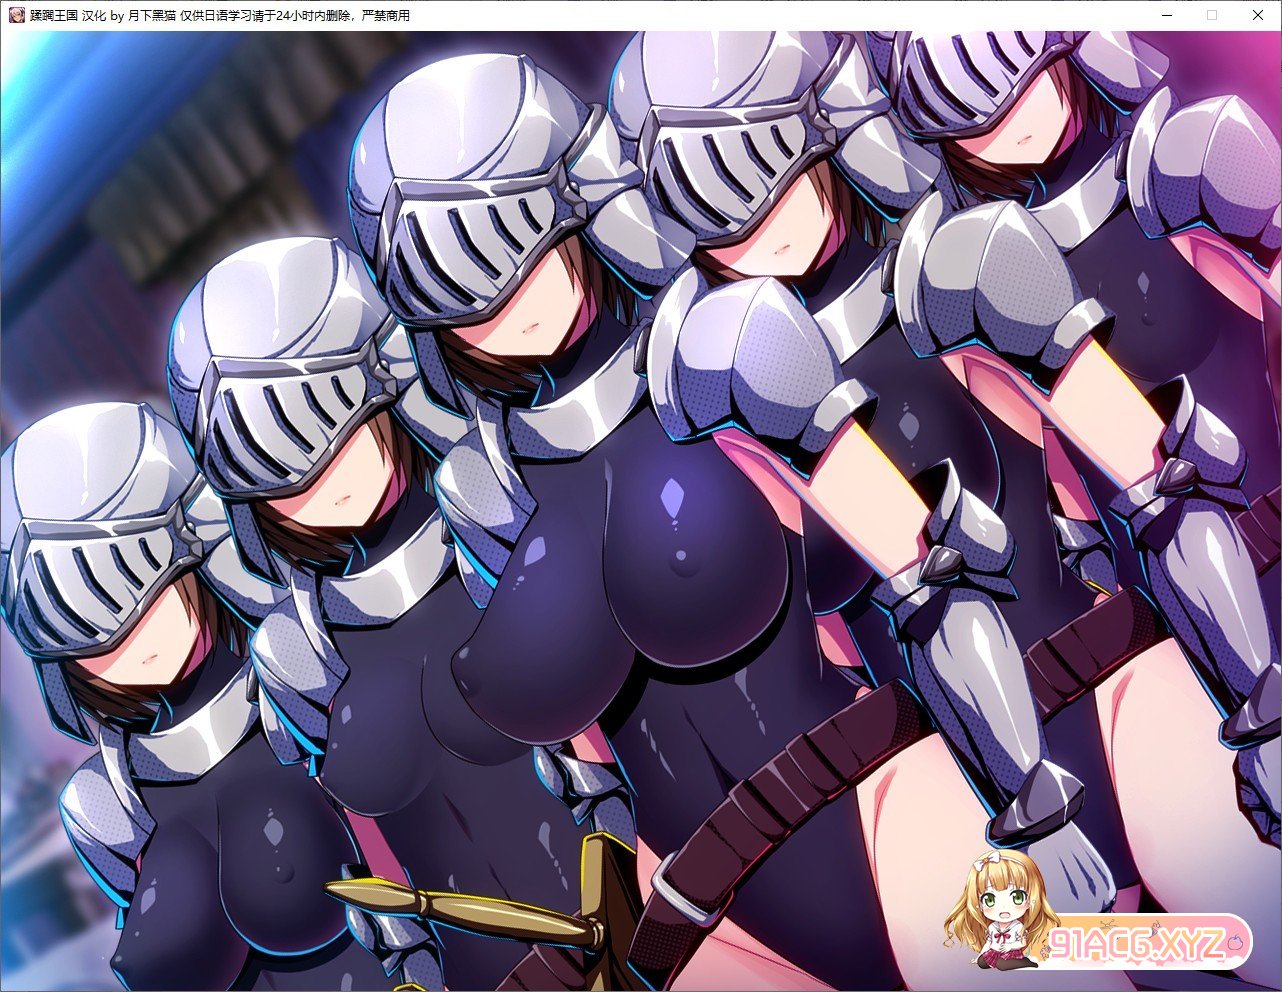Viewport: 1282px width, 992px height.
Task: Close the game window
Action: [x=1258, y=15]
